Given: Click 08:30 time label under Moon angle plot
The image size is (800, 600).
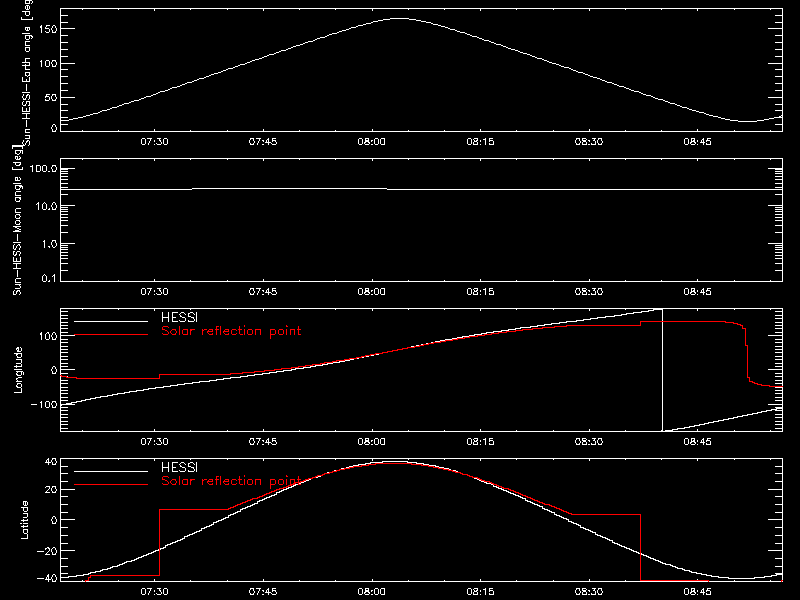Looking at the screenshot, I should [x=589, y=292].
